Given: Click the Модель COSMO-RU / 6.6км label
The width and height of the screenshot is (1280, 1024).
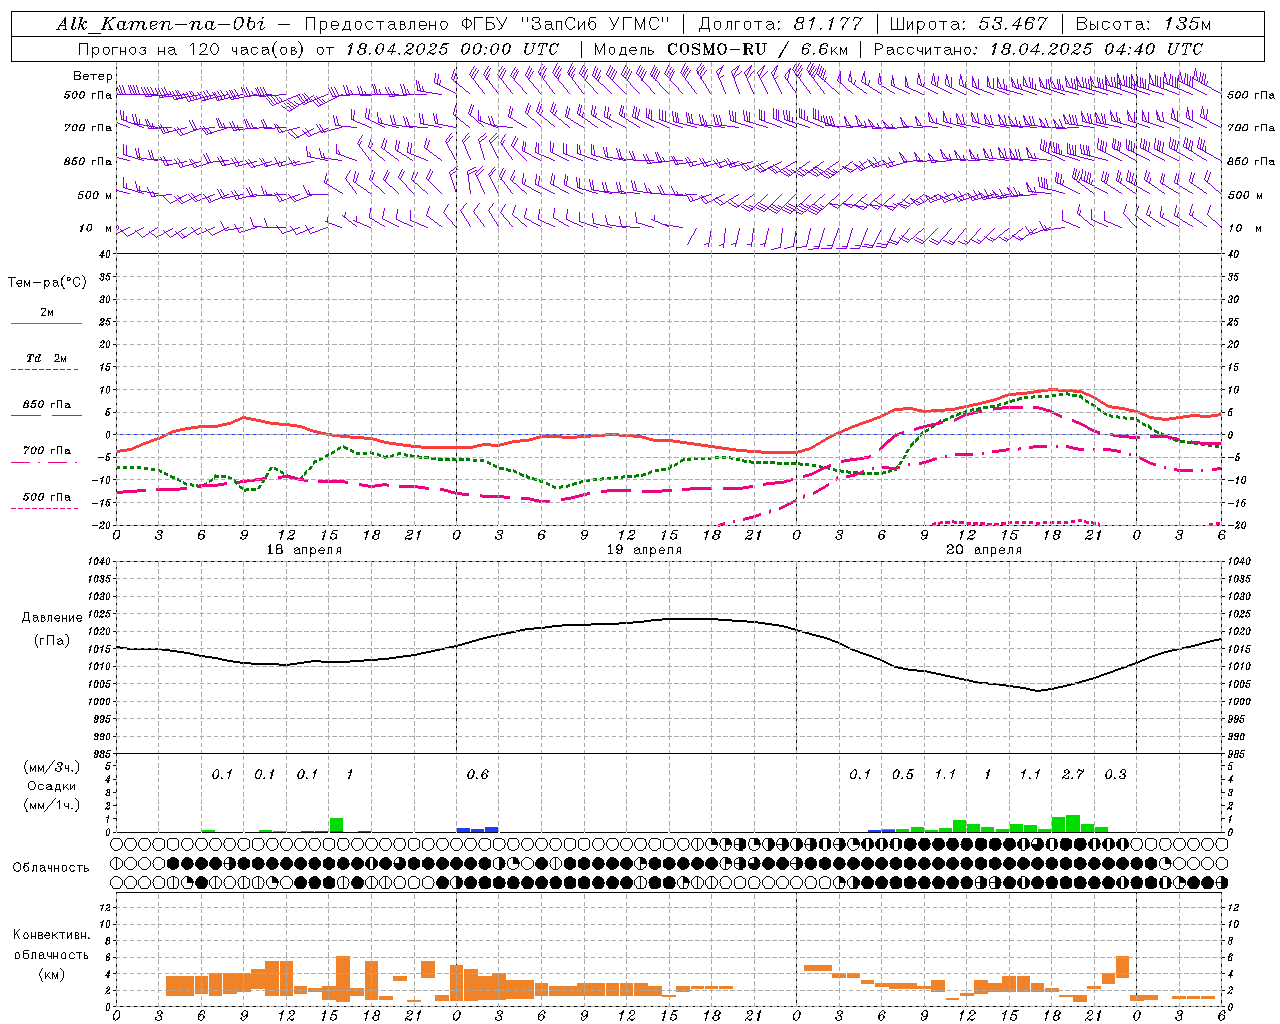Looking at the screenshot, I should coord(721,49).
